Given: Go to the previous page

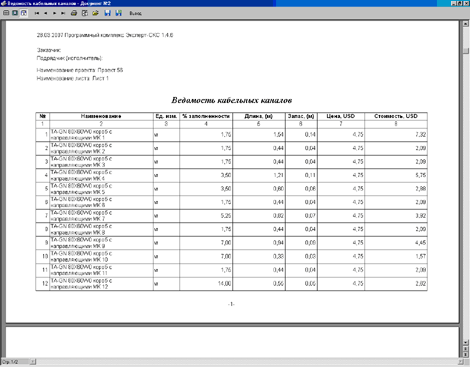Looking at the screenshot, I should point(46,13).
